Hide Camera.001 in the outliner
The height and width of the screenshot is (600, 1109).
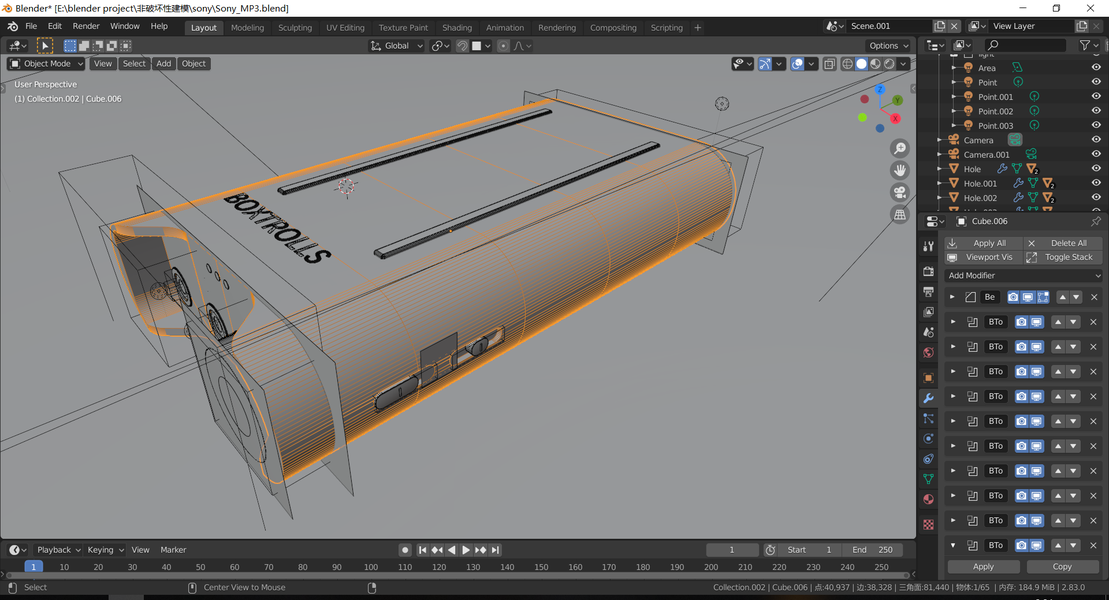pos(1096,154)
